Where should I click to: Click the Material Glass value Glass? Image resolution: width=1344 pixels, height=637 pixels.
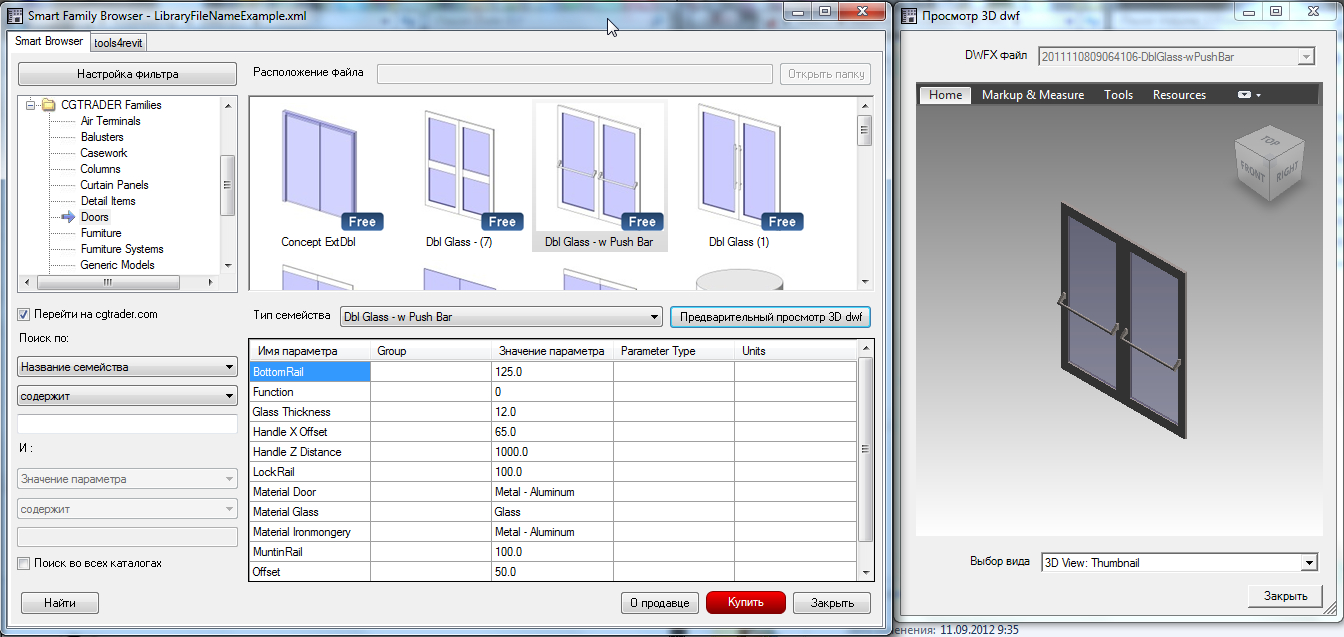552,512
